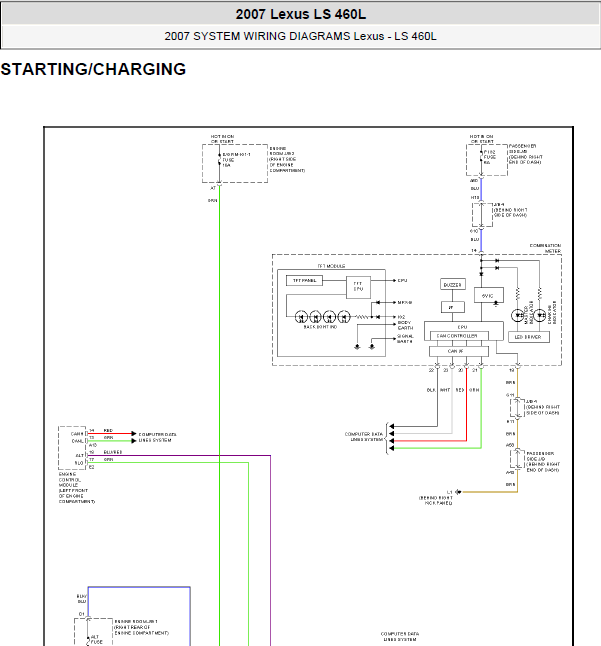Click the CANL terminal label

(x=77, y=441)
